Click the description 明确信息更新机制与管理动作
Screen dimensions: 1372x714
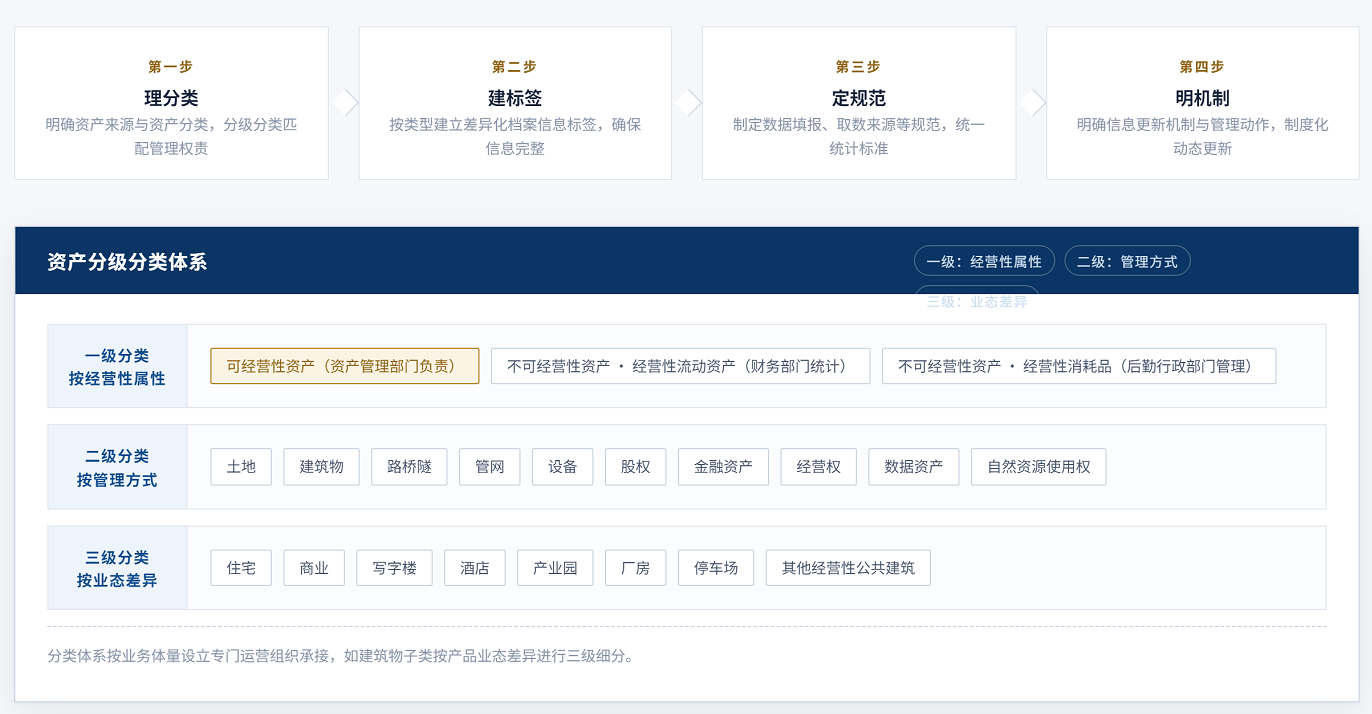tap(1203, 137)
